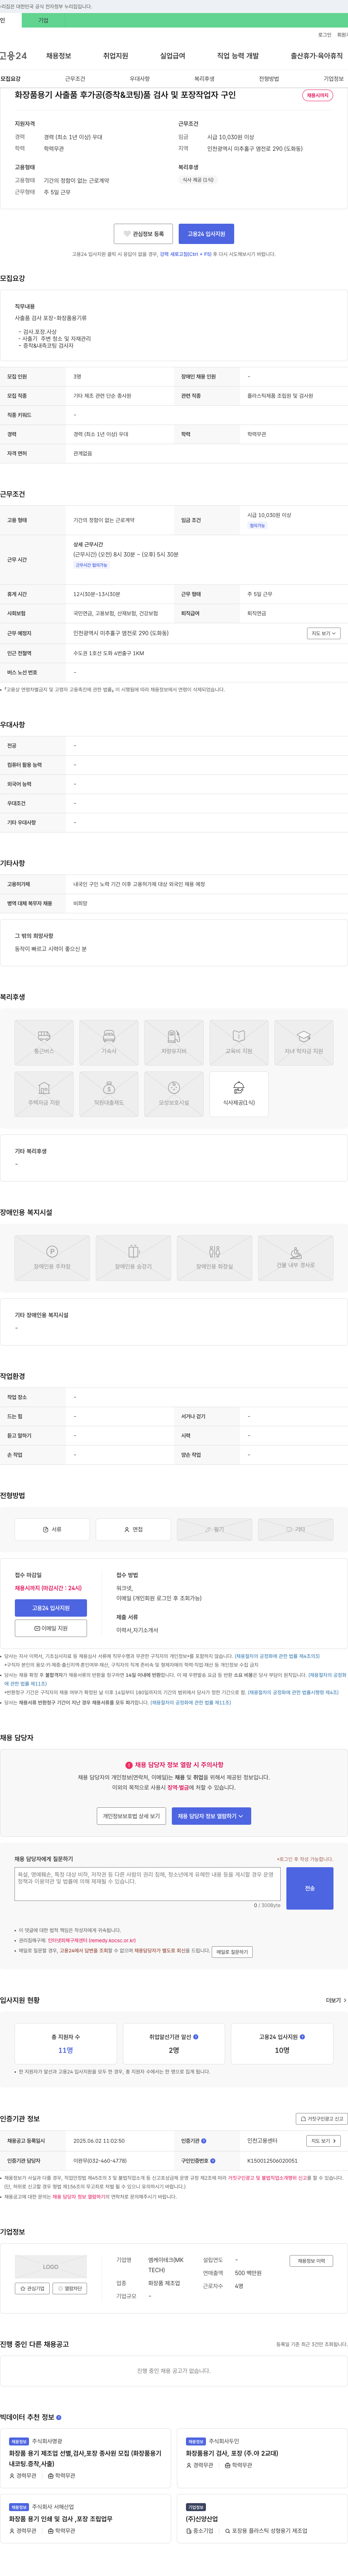Viewport: 348px width, 2576px height.
Task: Click info icon beside 취업알선기관 알선
Action: point(196,2036)
